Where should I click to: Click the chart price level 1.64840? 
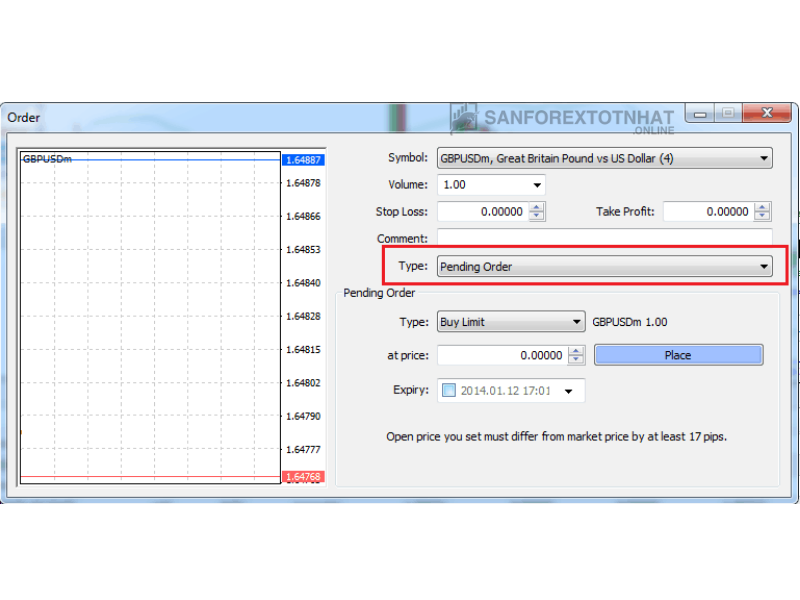coord(303,283)
